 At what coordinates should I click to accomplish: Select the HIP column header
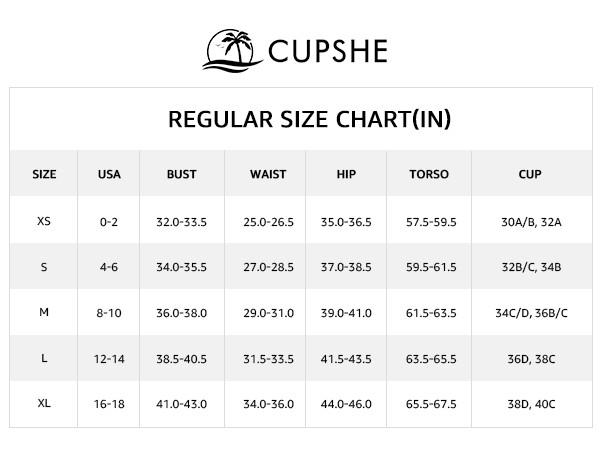(346, 174)
